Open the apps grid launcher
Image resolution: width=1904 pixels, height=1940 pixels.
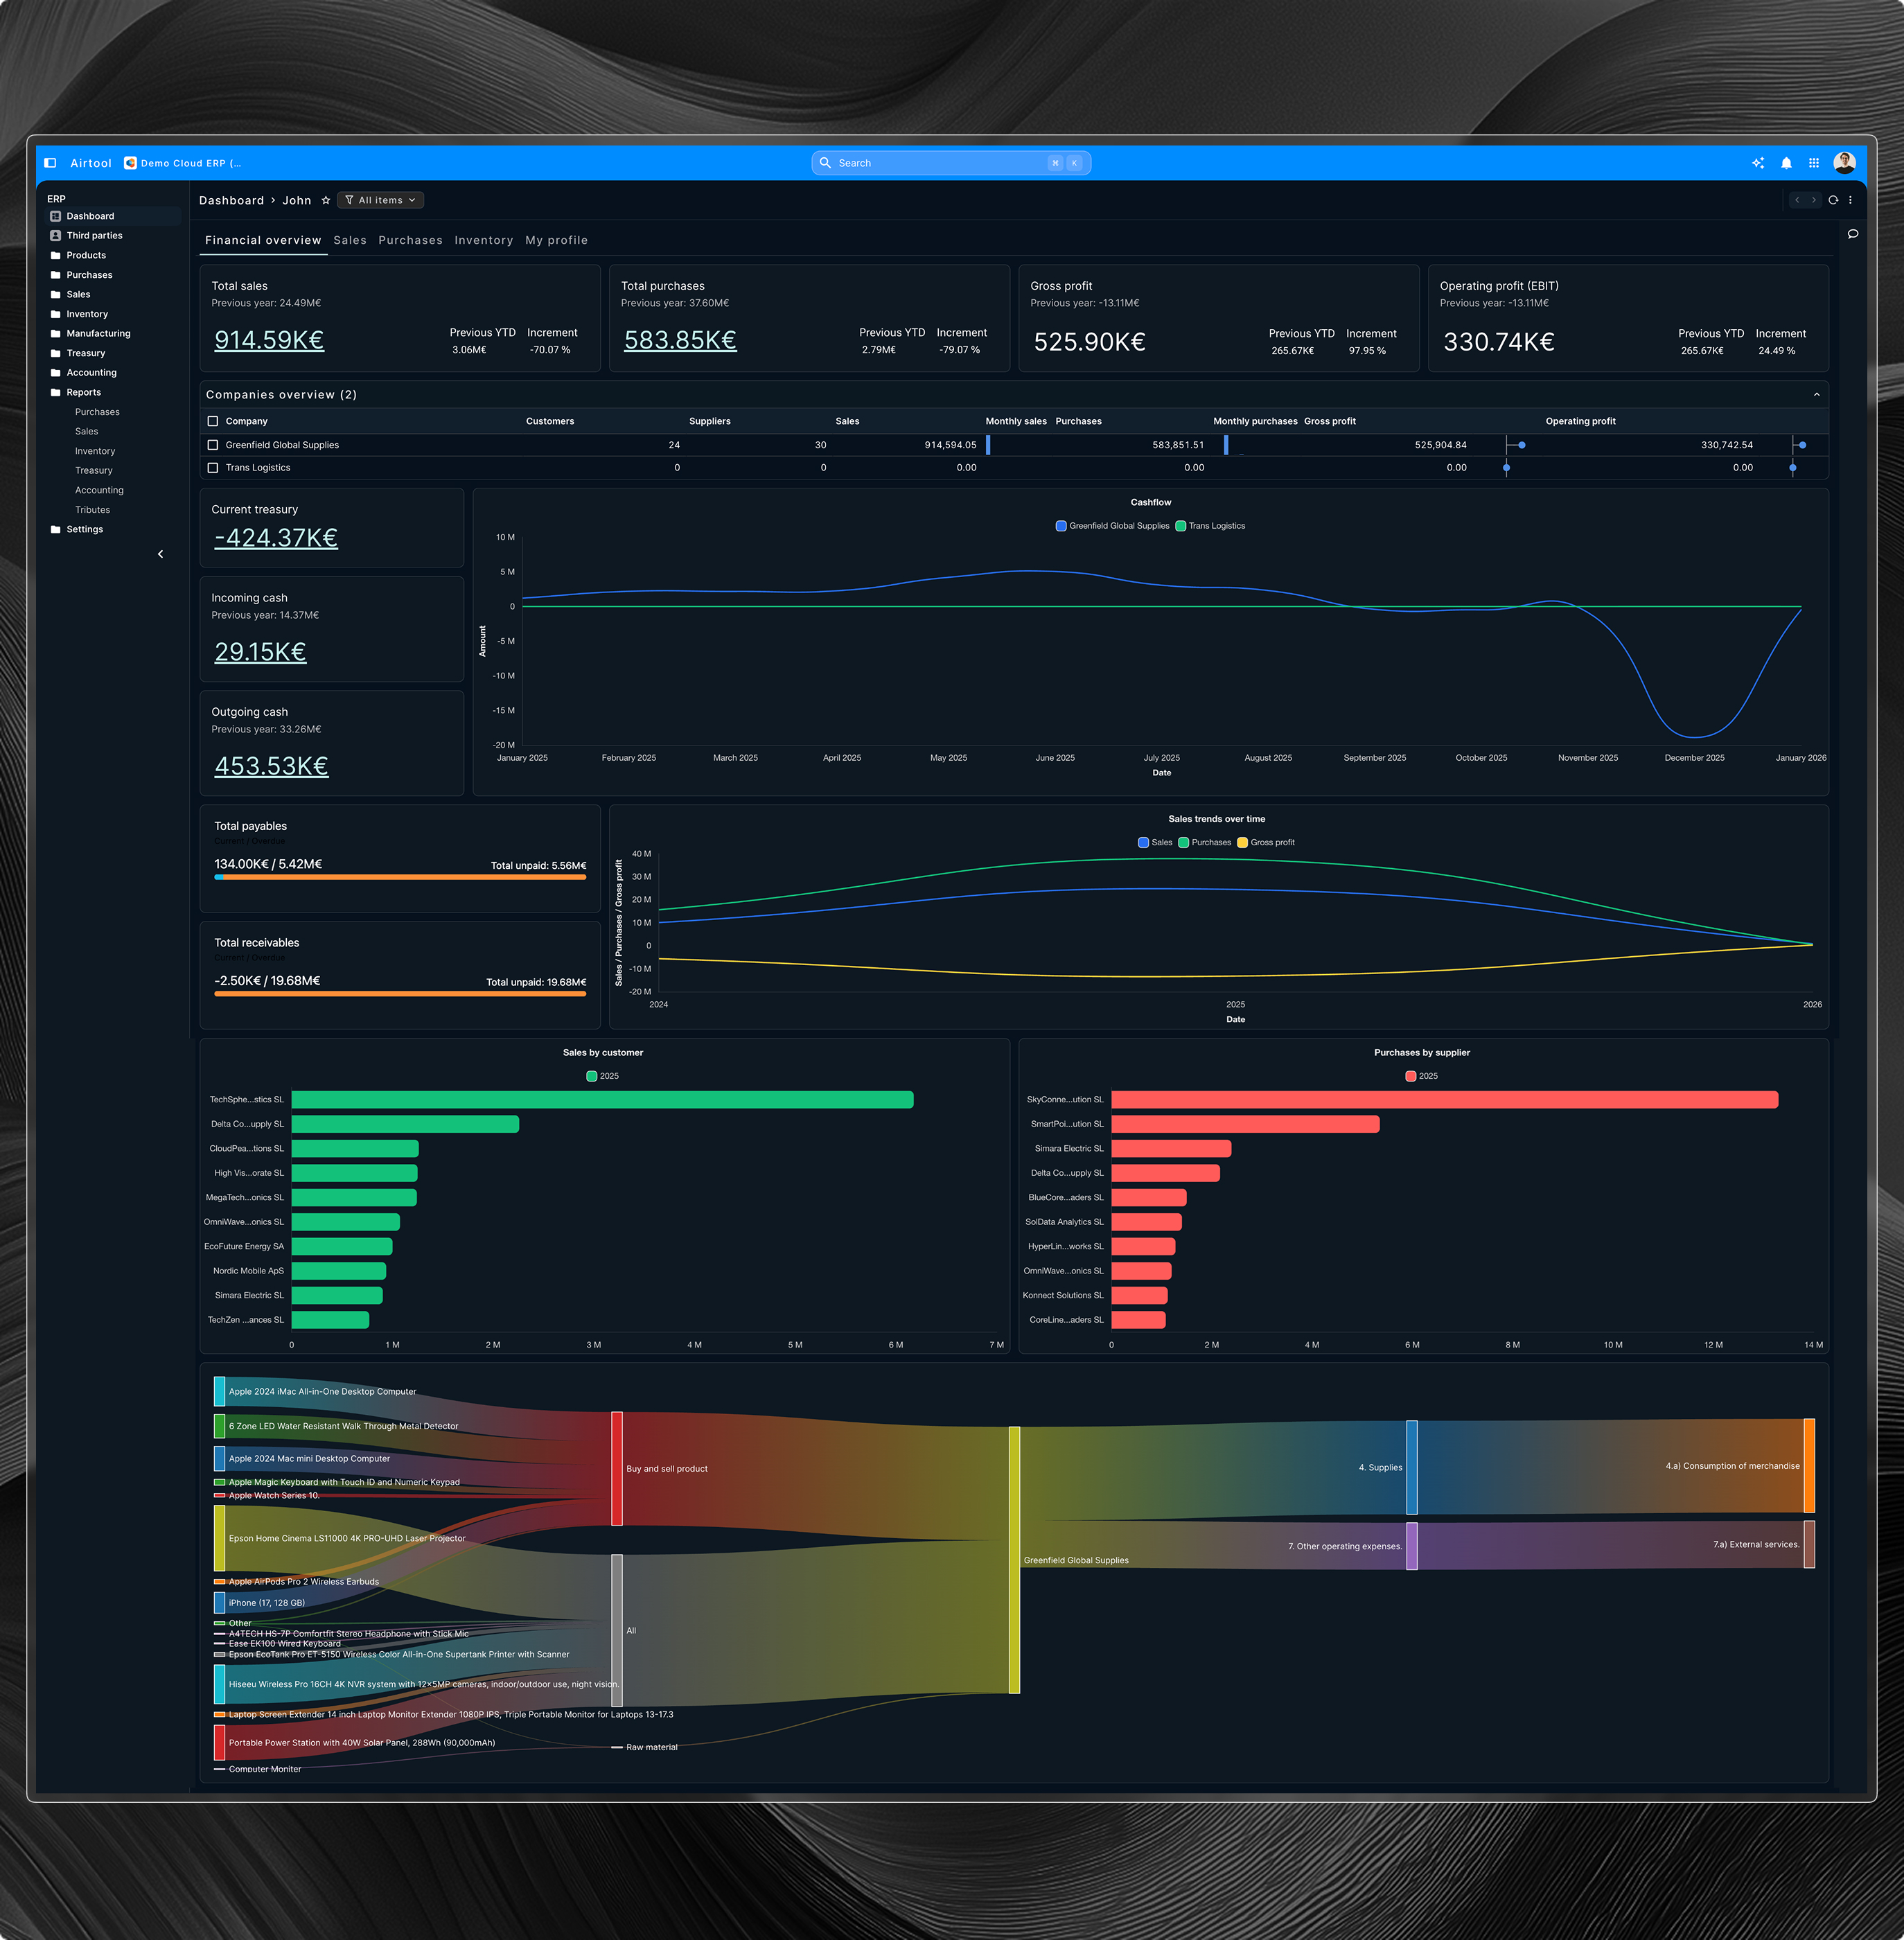point(1814,163)
